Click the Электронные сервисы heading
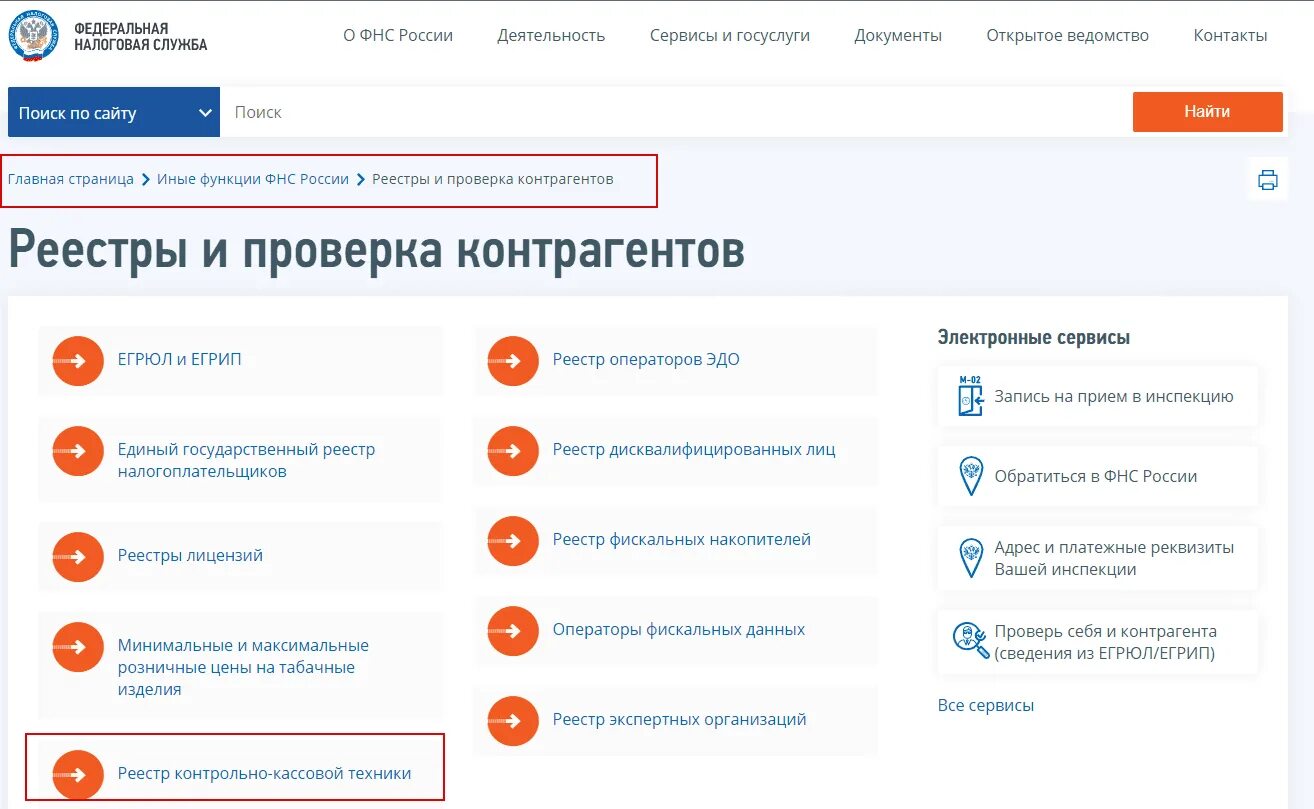Image resolution: width=1314 pixels, height=809 pixels. 1034,338
